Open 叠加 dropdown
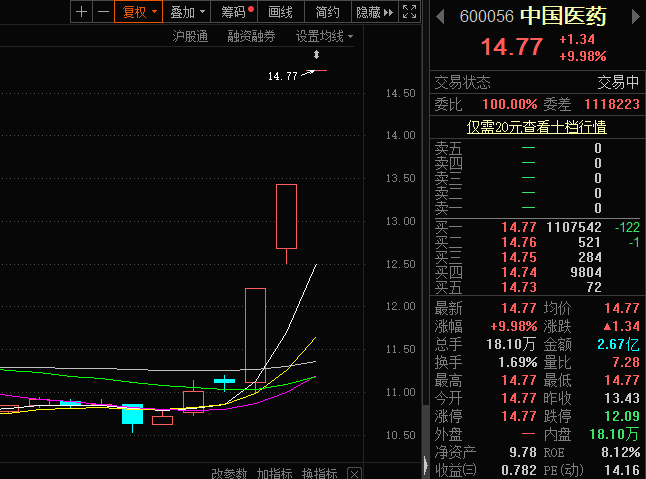 pos(187,12)
